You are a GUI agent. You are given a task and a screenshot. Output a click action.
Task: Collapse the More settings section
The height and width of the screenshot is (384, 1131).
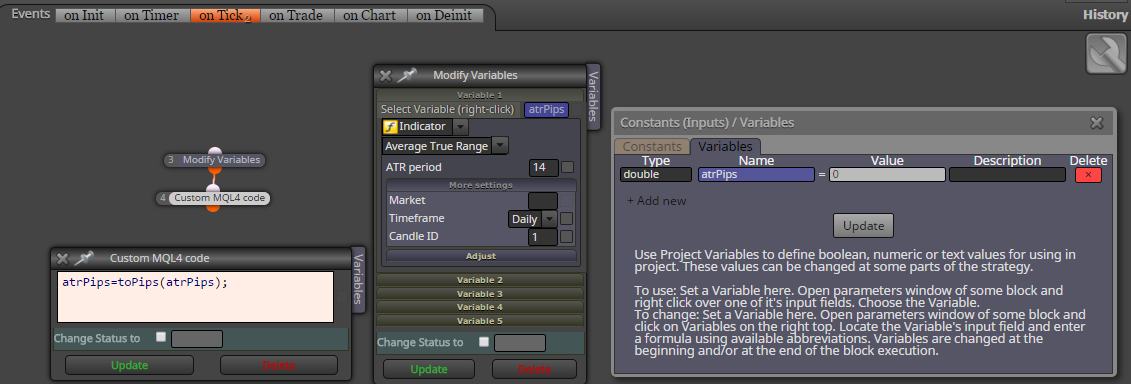[x=481, y=186]
